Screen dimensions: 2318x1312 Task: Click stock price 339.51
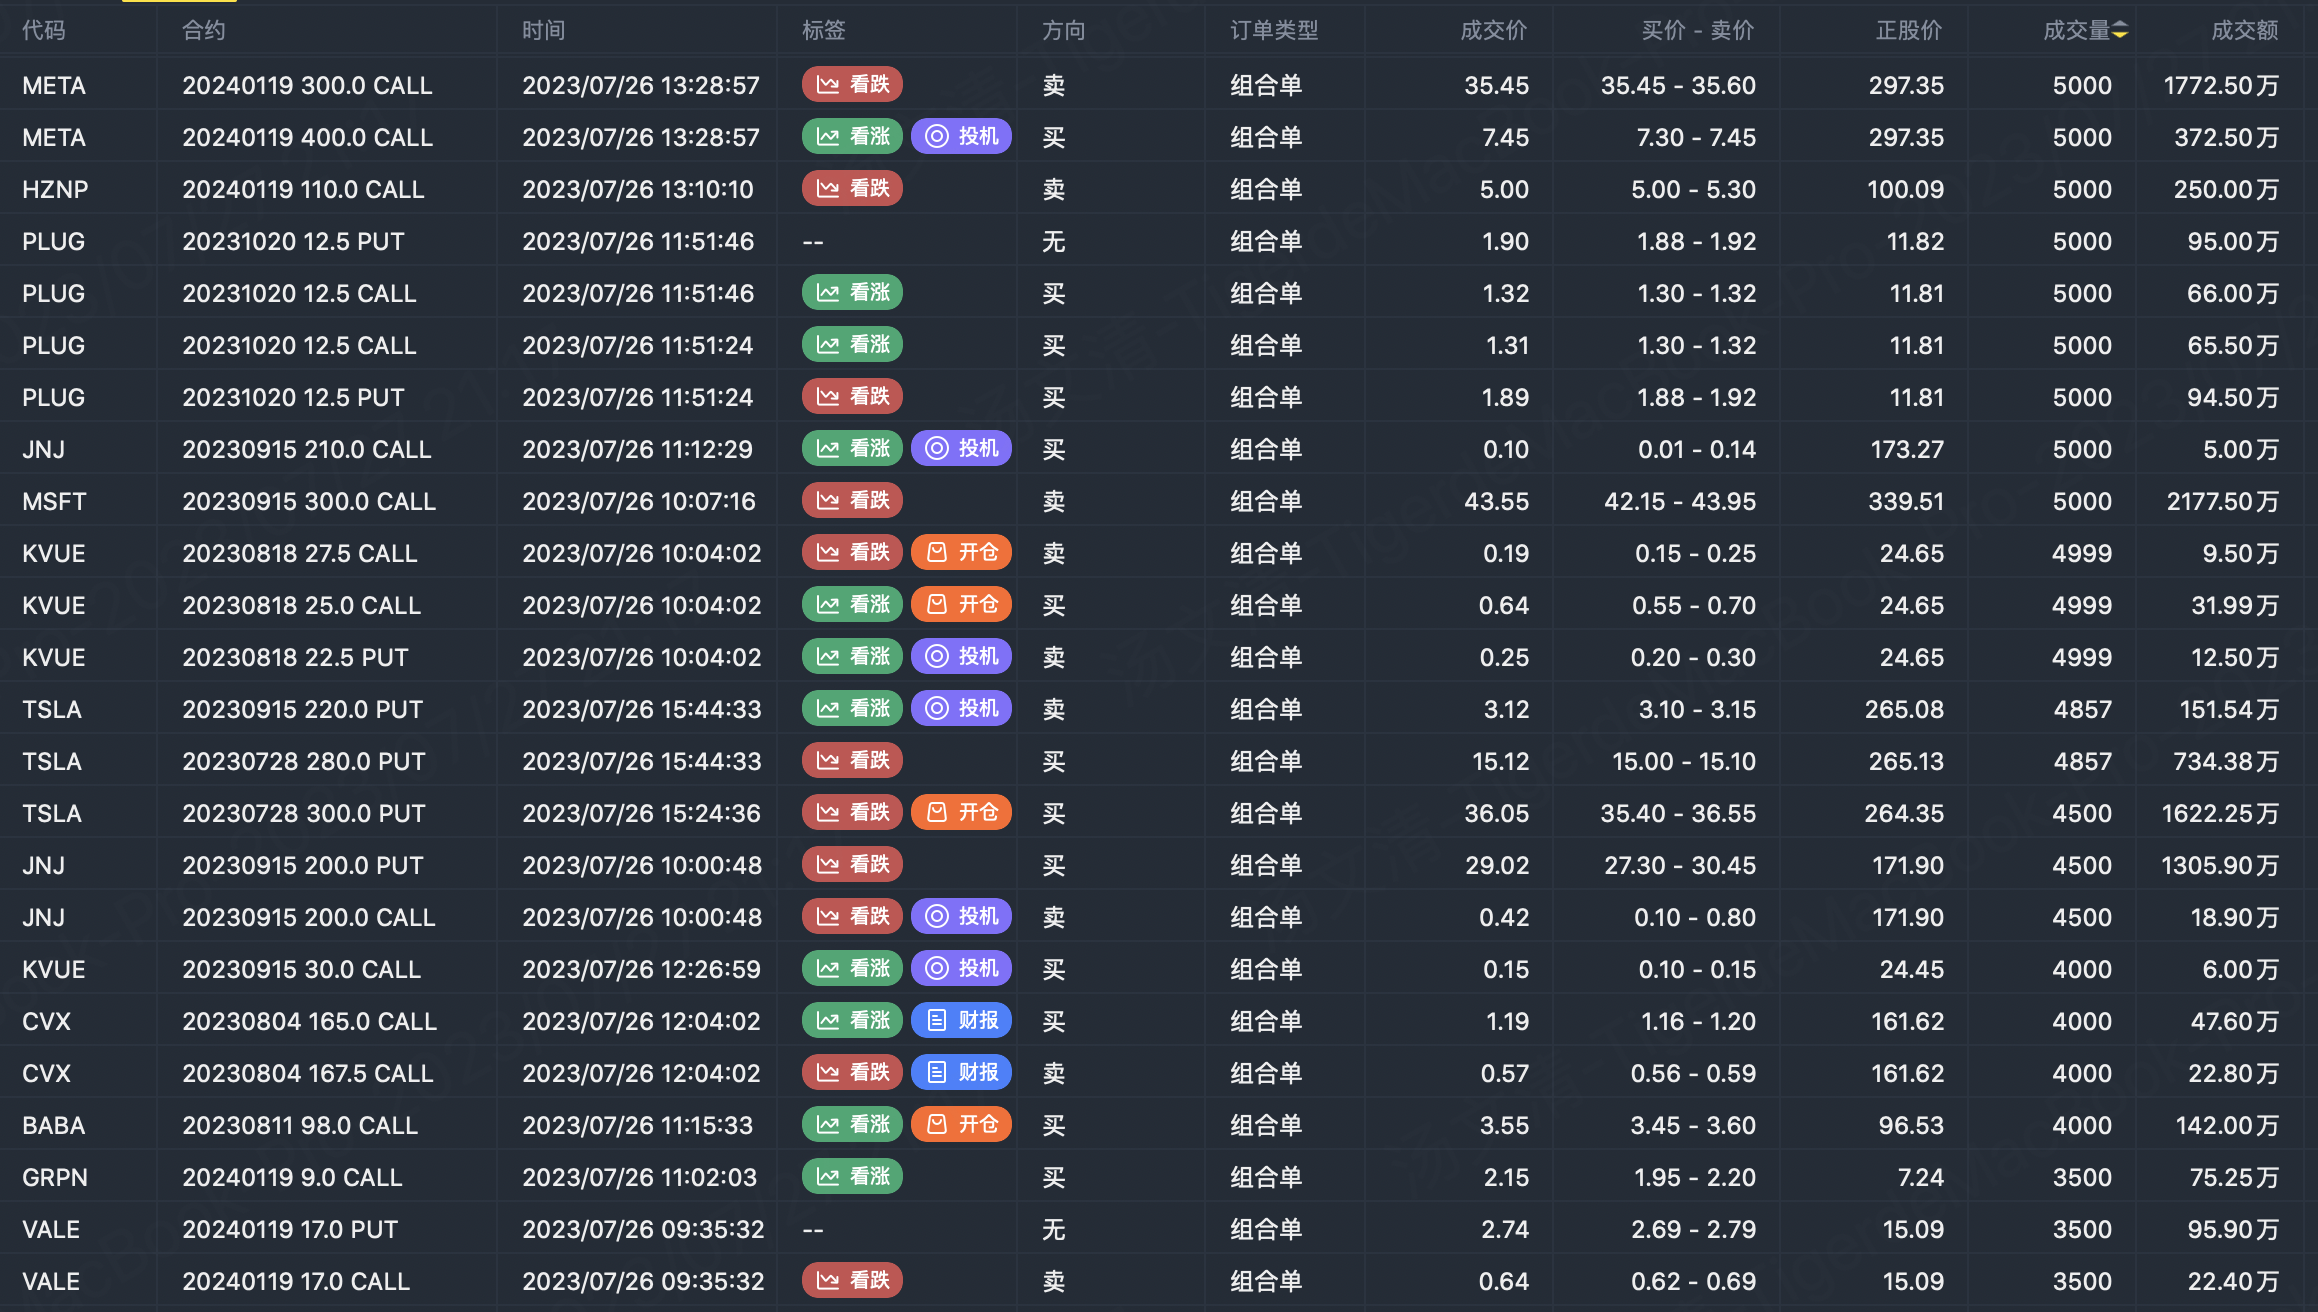pos(1906,501)
